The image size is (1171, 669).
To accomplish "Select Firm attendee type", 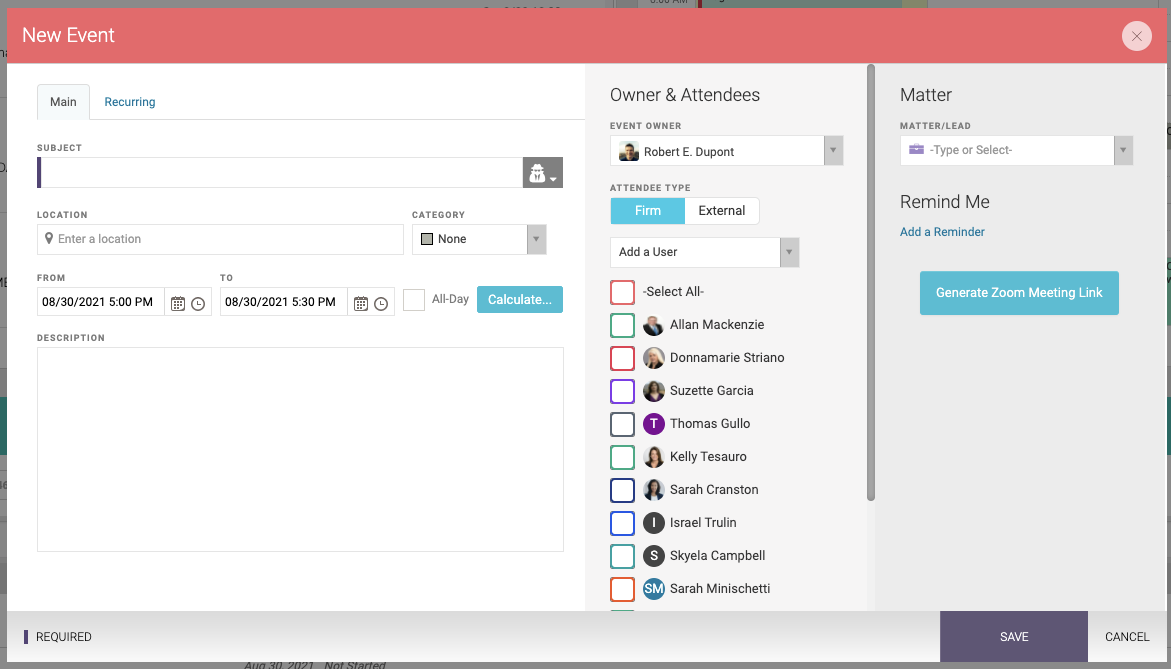I will click(x=647, y=211).
